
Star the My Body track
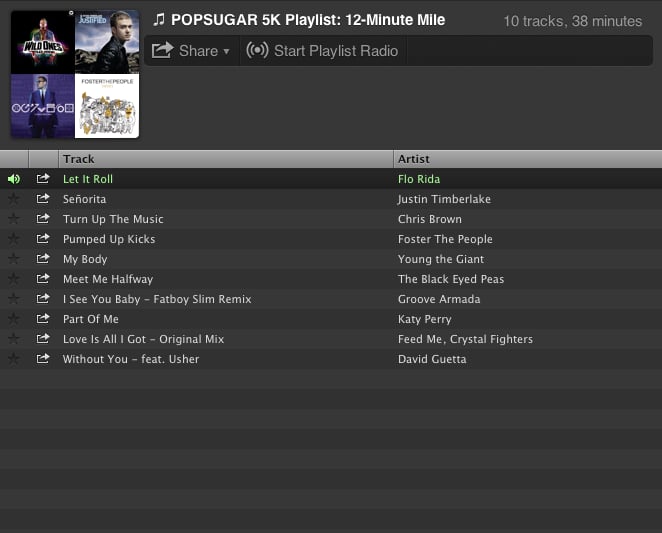14,258
